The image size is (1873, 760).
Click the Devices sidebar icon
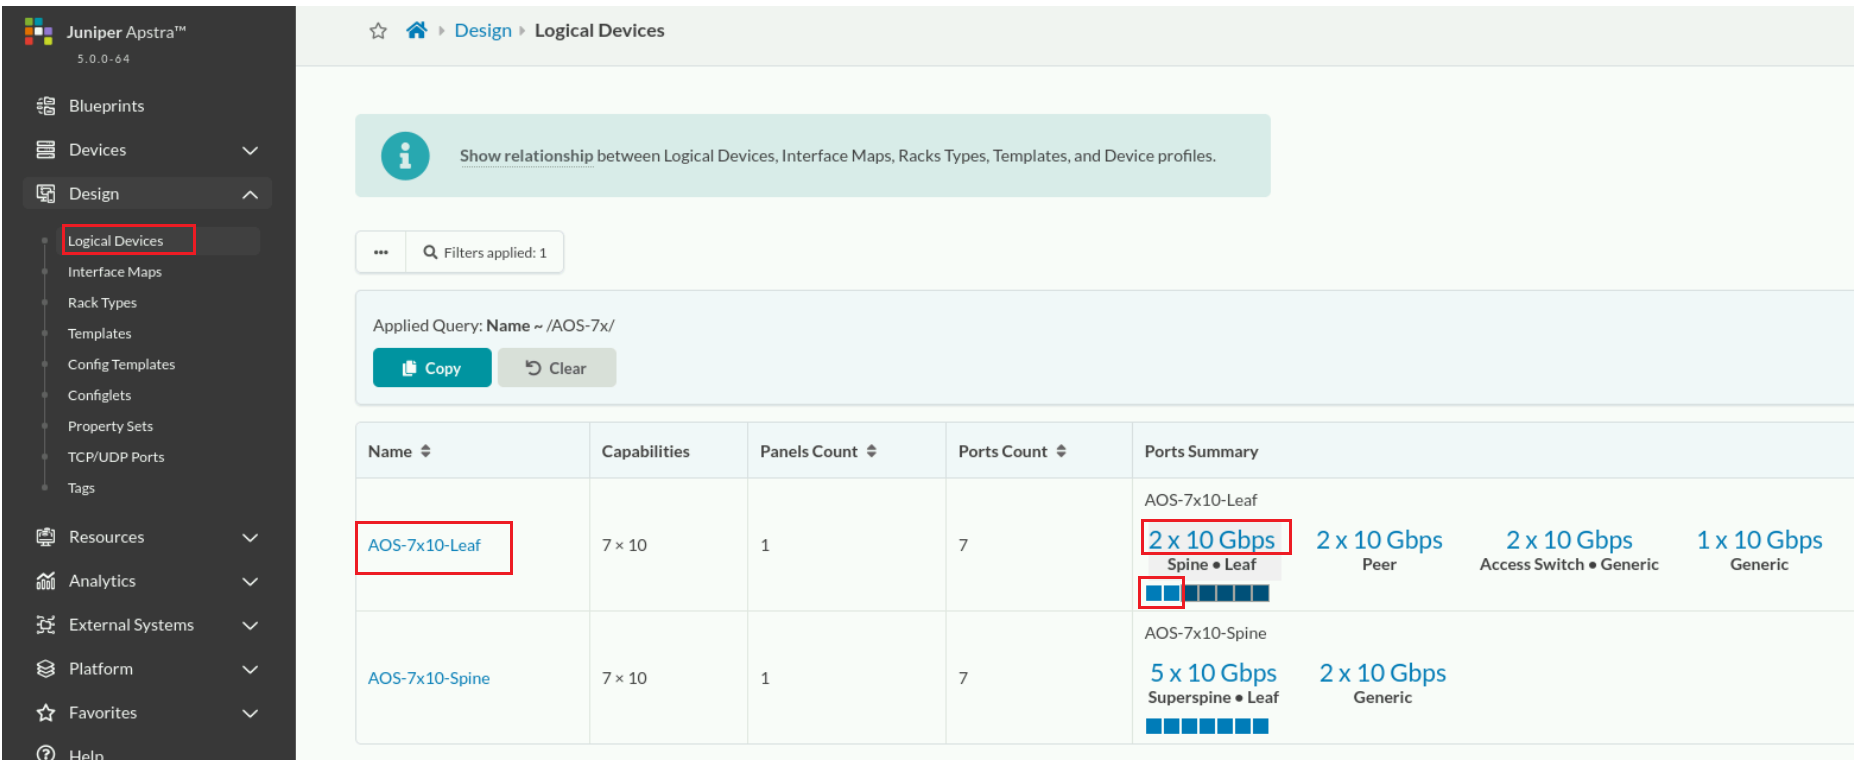(46, 150)
